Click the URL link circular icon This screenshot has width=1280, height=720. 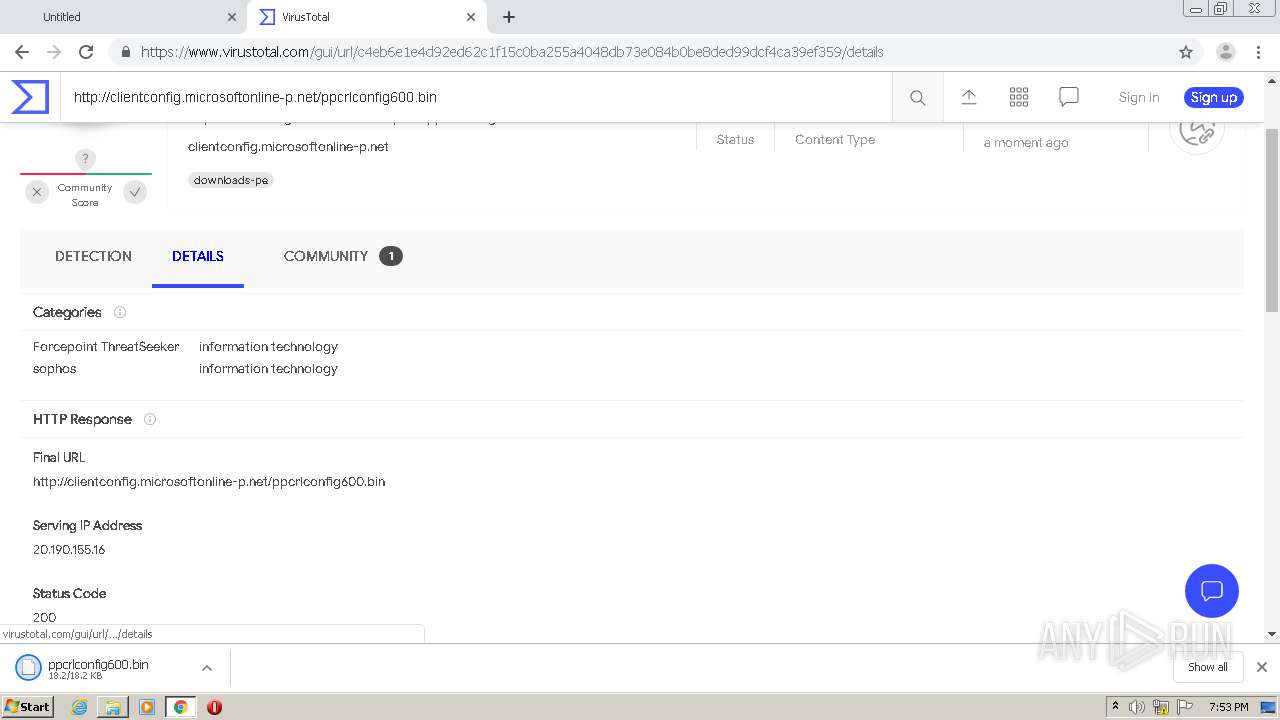pos(1197,130)
